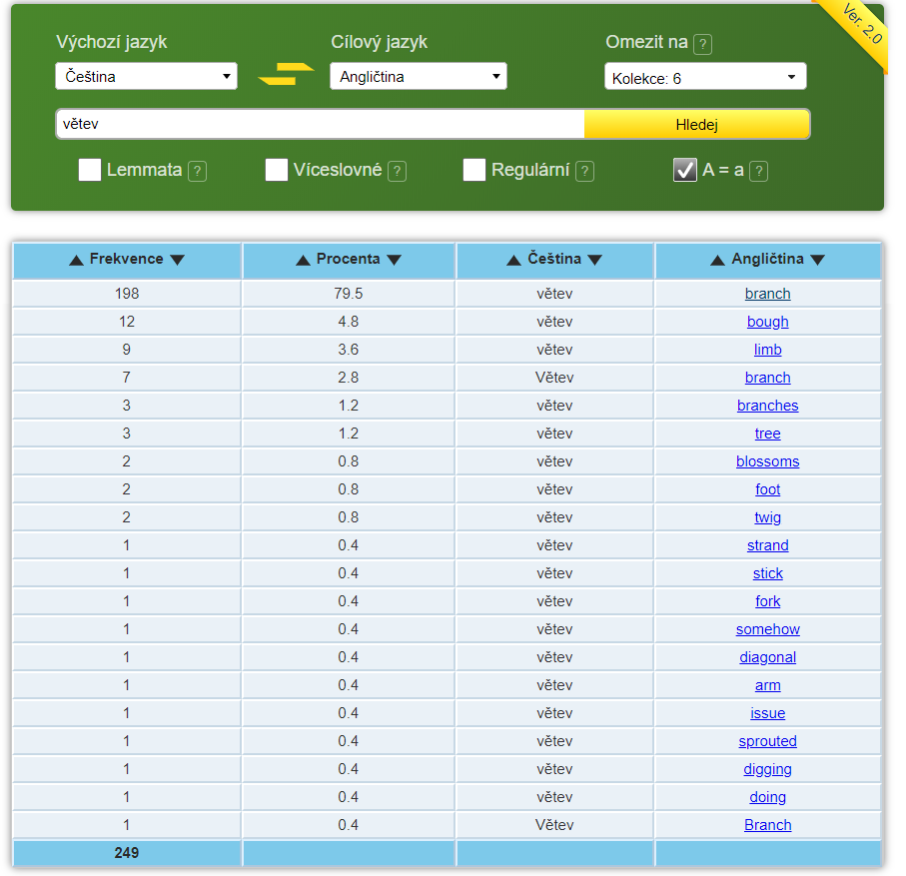Uncheck the A = a checkbox

(685, 170)
